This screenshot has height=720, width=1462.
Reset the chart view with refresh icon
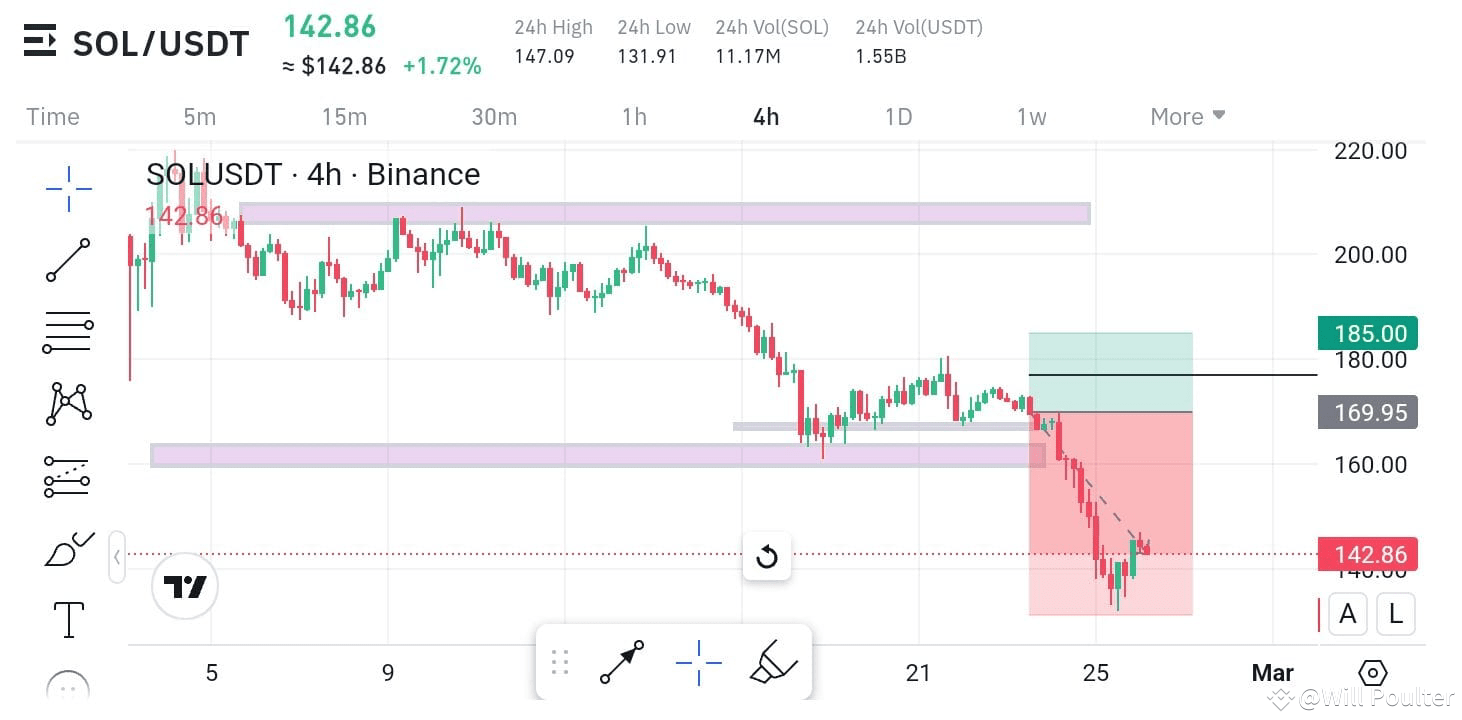tap(767, 556)
